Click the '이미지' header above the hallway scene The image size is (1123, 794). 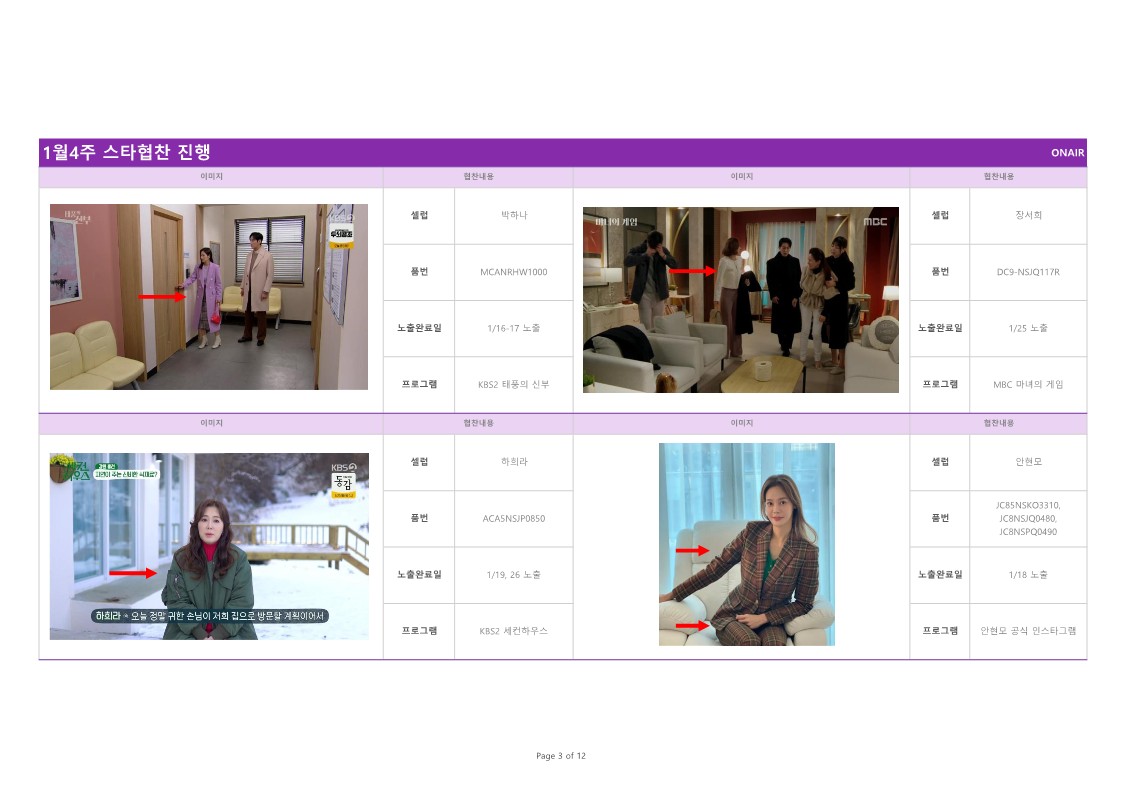point(211,177)
